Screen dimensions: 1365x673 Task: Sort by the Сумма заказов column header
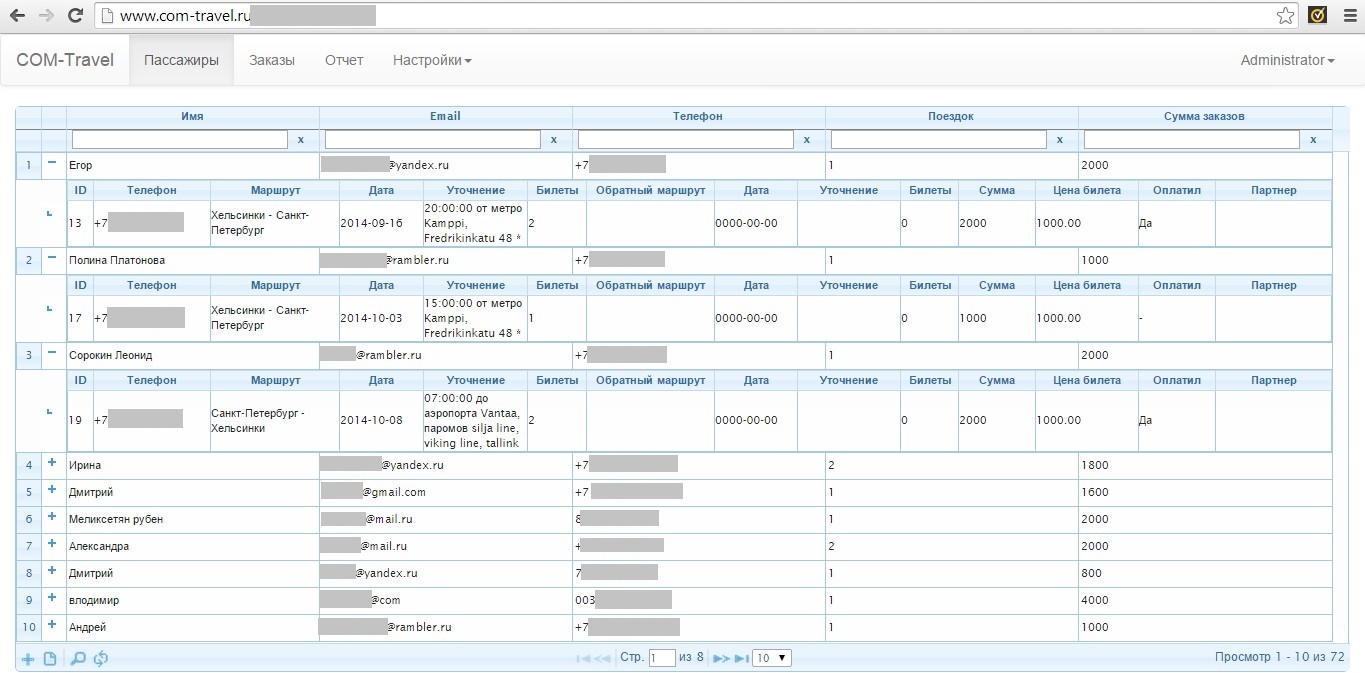[1204, 116]
